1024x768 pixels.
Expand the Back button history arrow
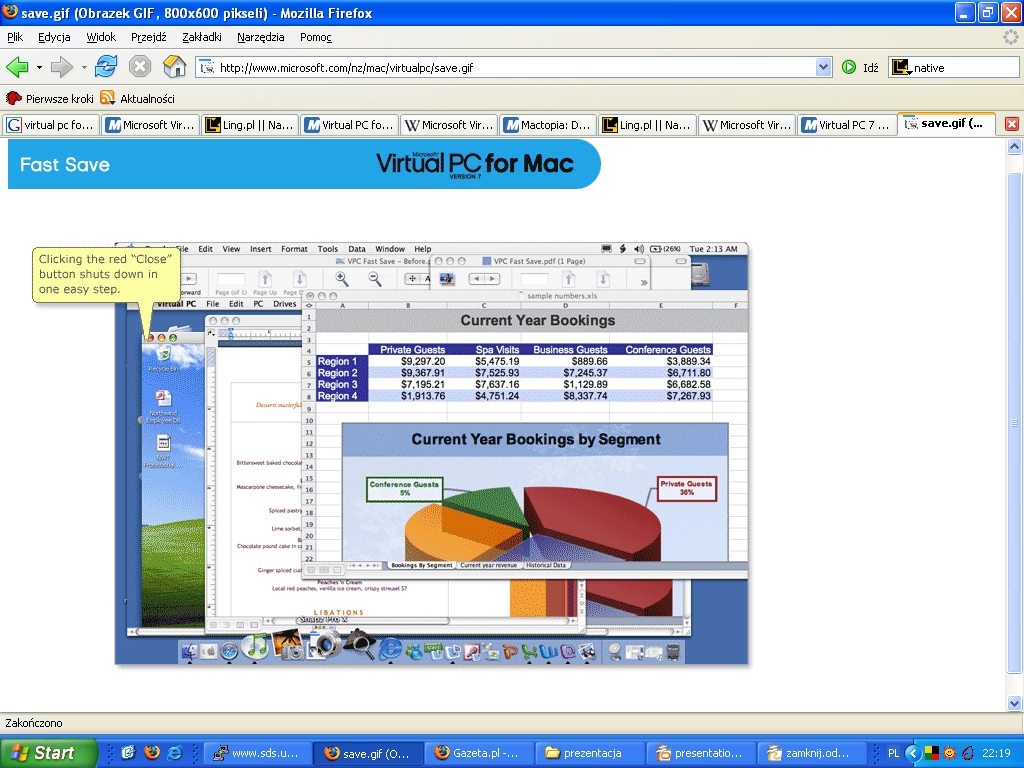[39, 67]
